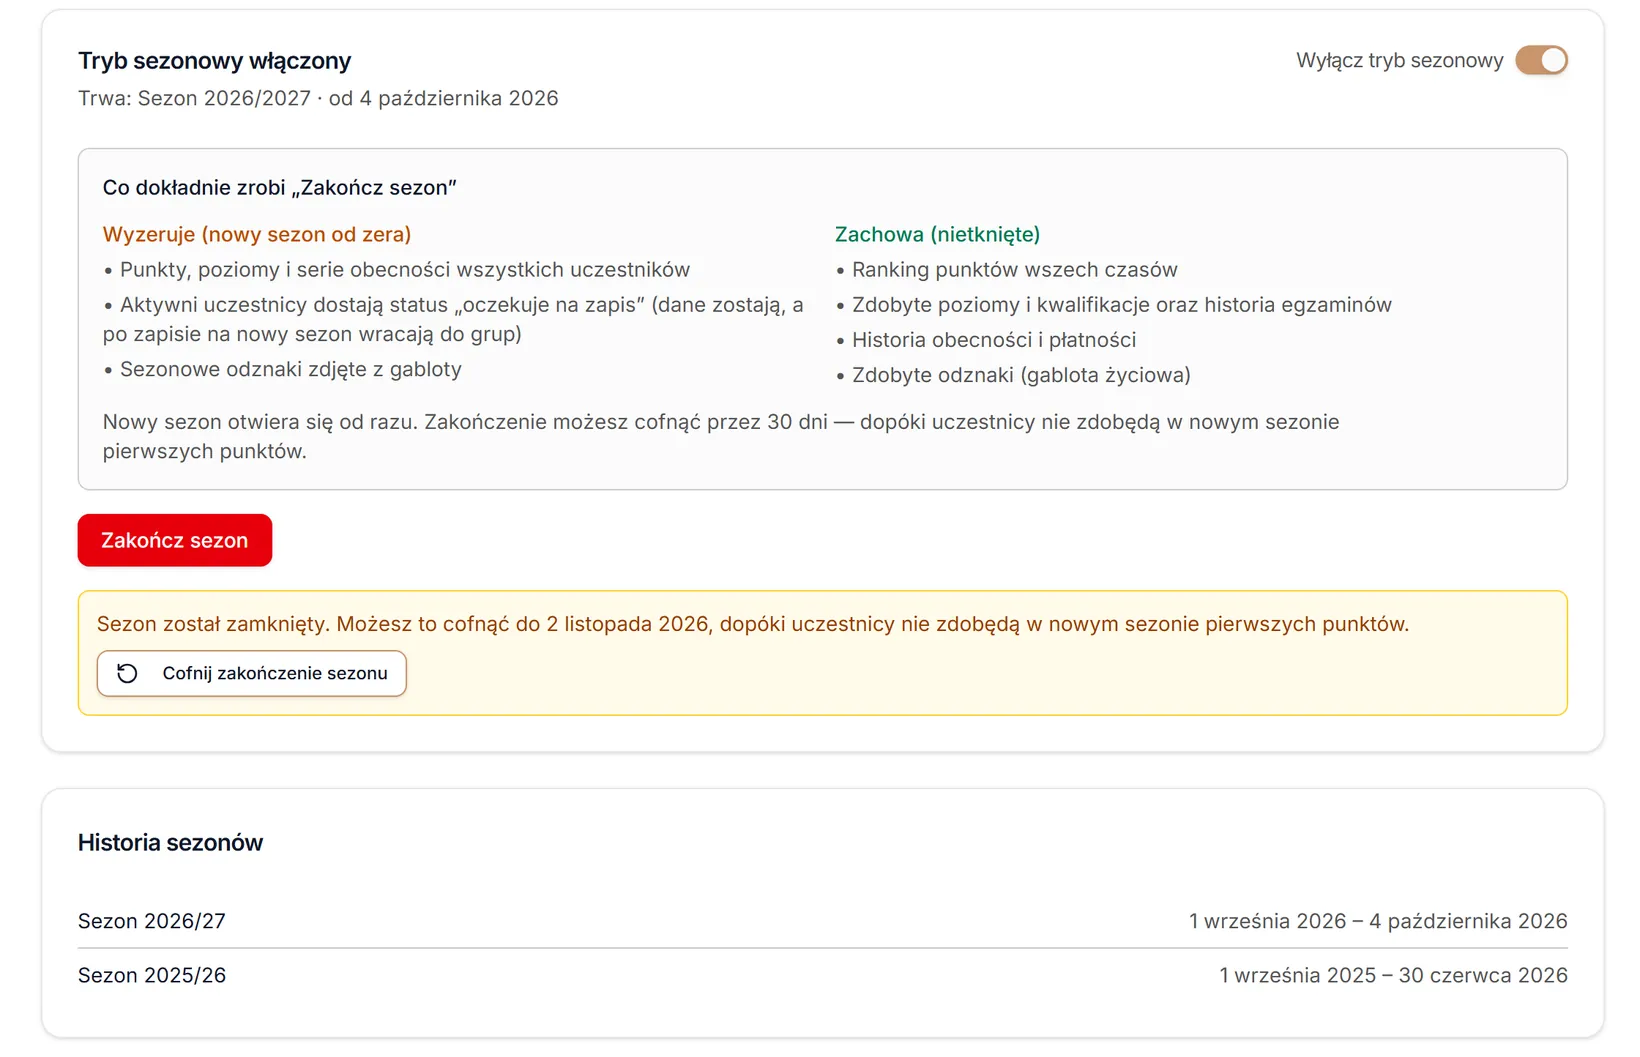Image resolution: width=1640 pixels, height=1057 pixels.
Task: Click the "Historia sezonów" heading
Action: (170, 842)
